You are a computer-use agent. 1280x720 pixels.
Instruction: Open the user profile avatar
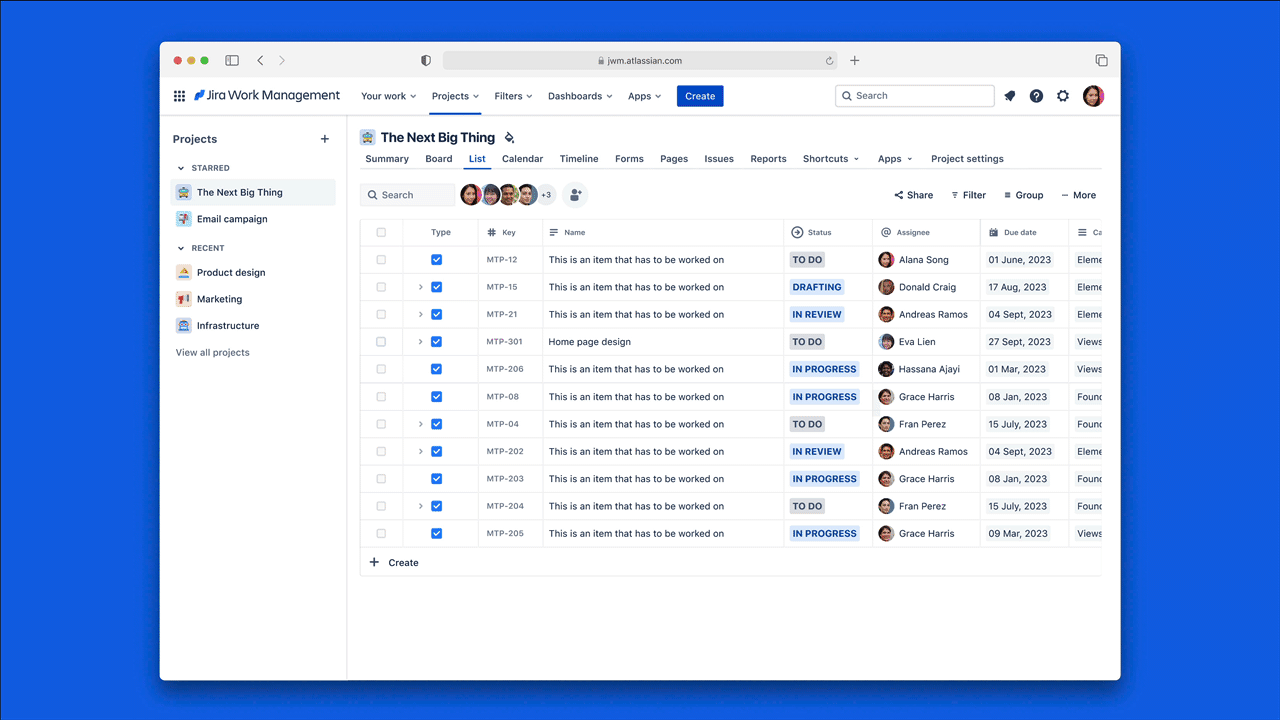tap(1093, 96)
